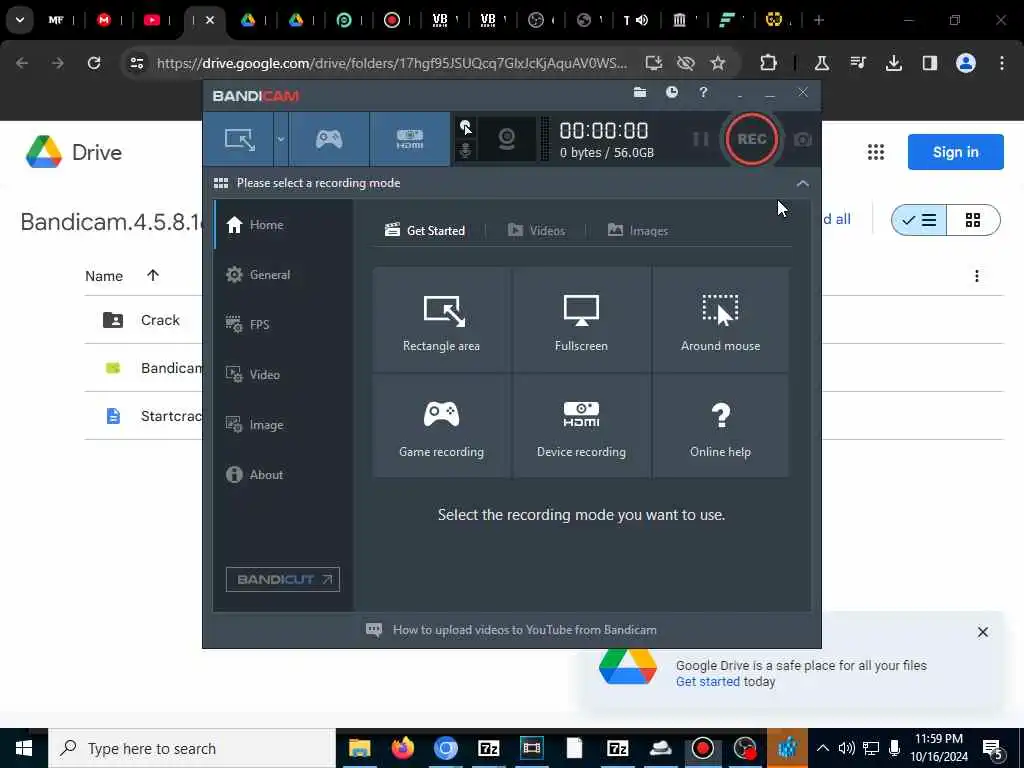Viewport: 1024px width, 768px height.
Task: Collapse the recording mode panel chevron
Action: [803, 184]
